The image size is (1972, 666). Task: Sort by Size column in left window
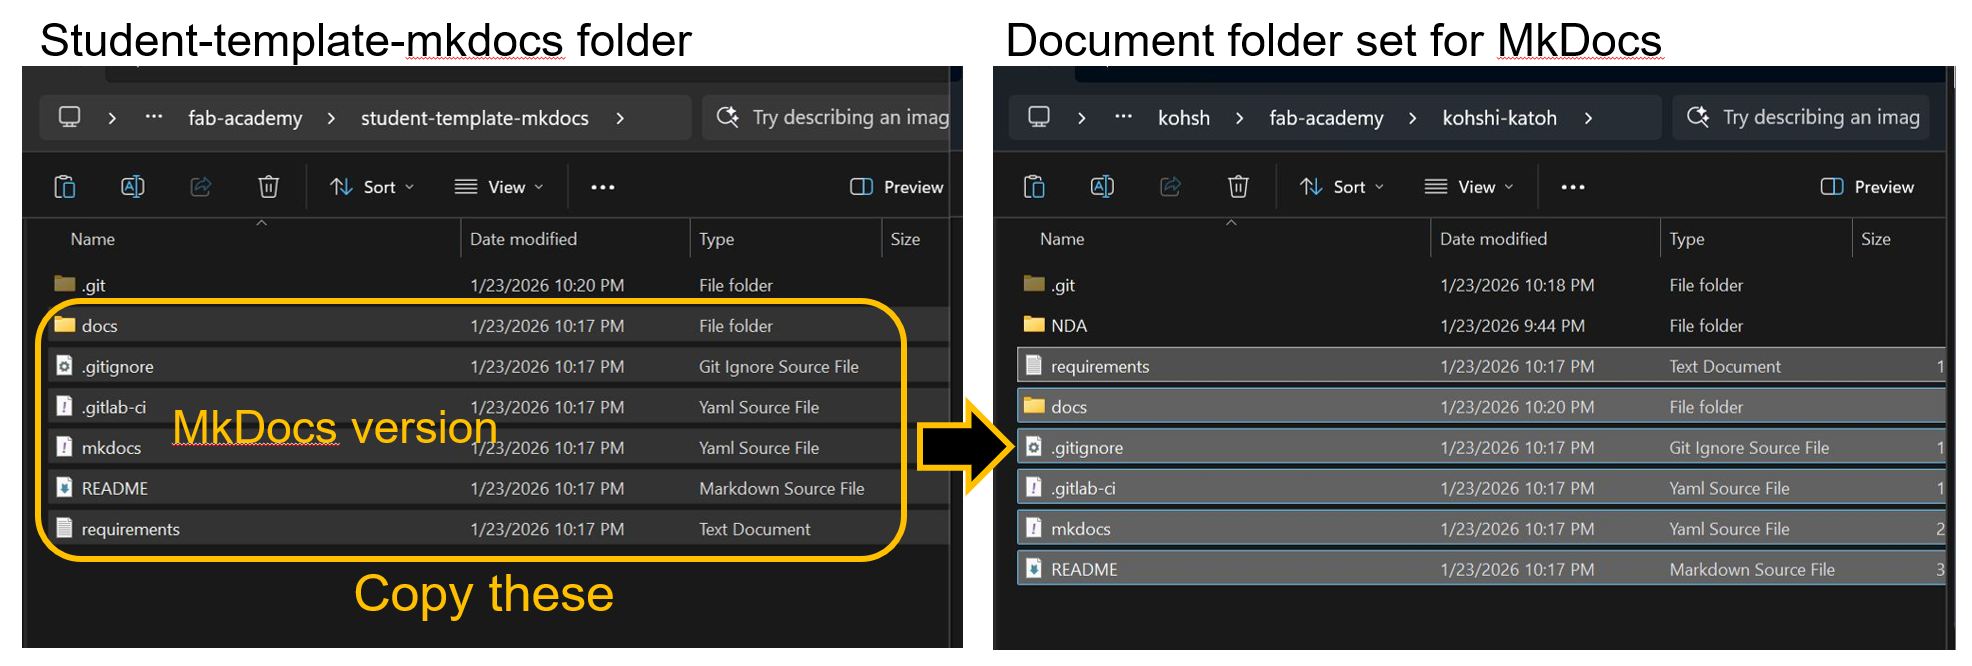(905, 239)
